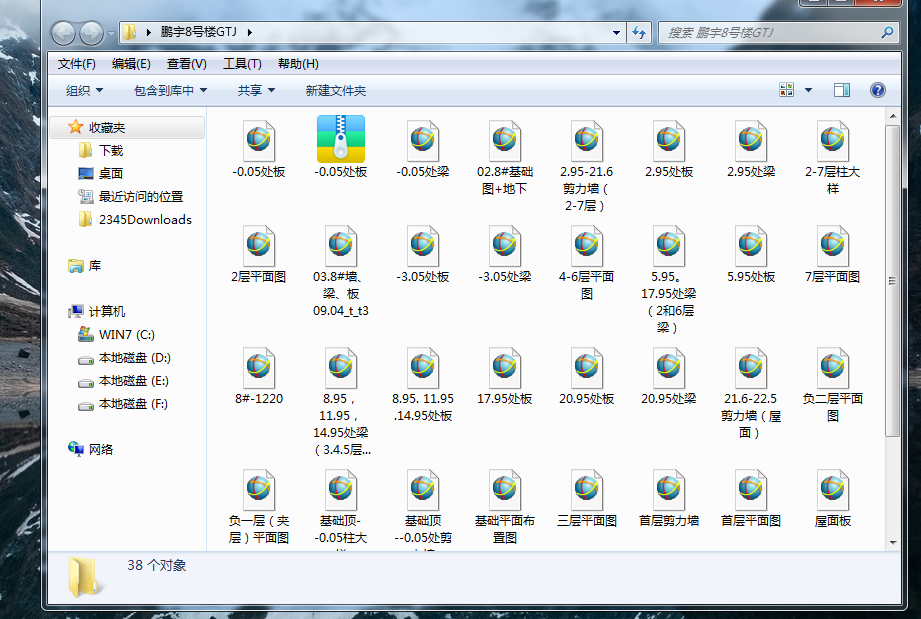Open the 工具(T) menu
The image size is (921, 619).
(242, 63)
